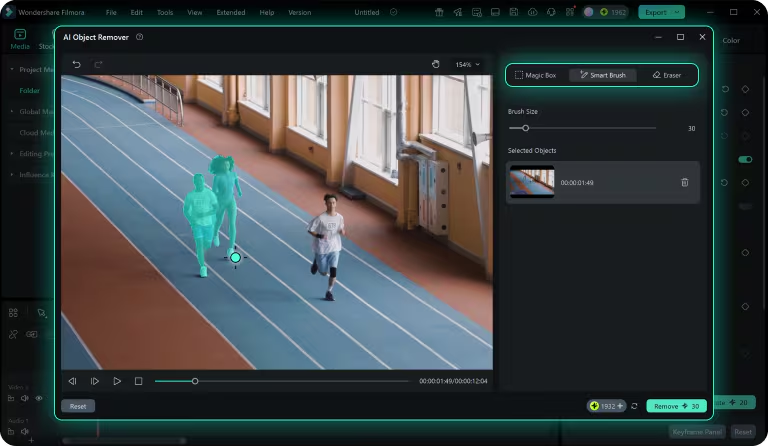Select the Magic Box selection mode

coord(536,75)
